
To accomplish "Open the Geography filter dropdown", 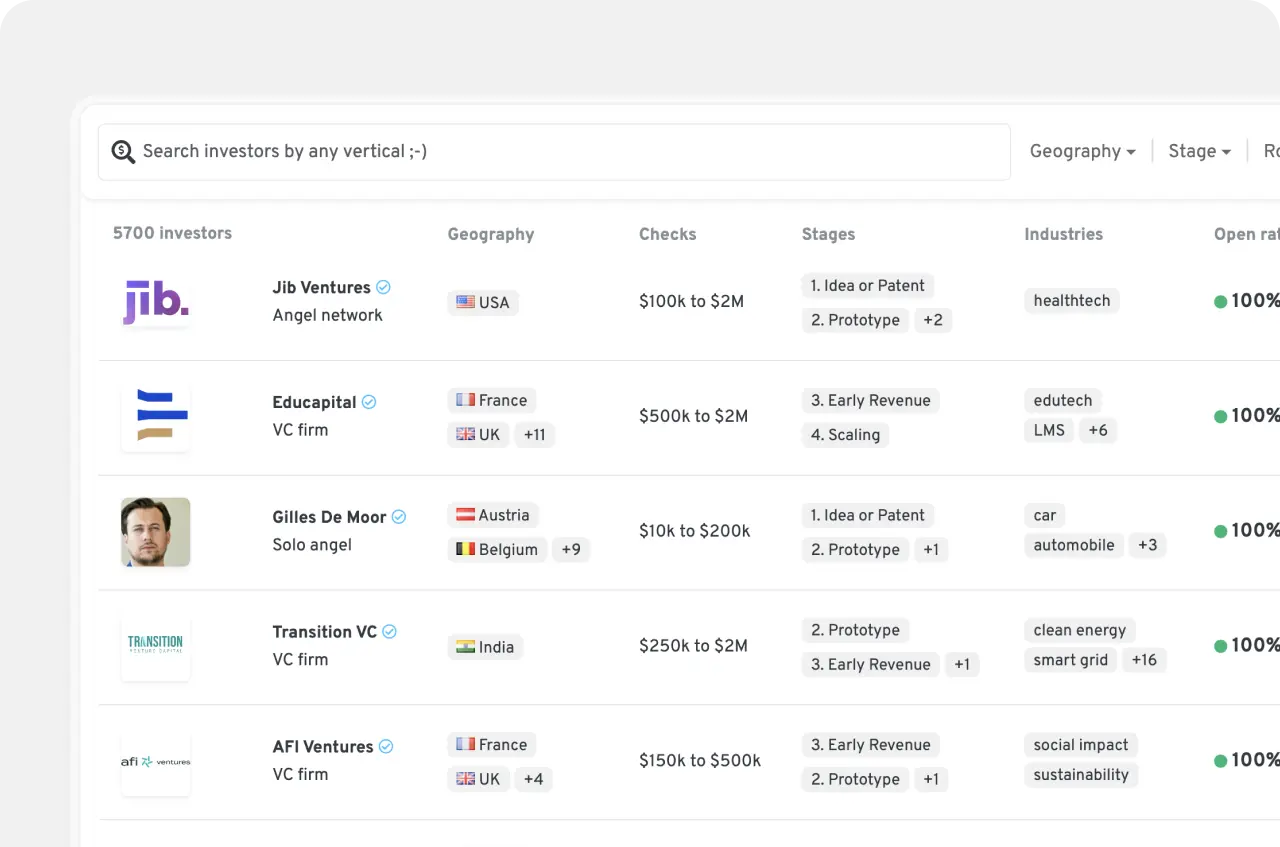I will click(1082, 151).
